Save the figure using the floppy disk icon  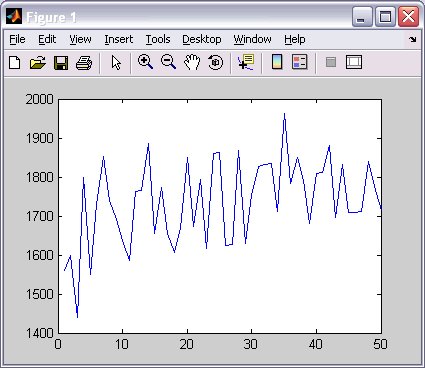[61, 62]
